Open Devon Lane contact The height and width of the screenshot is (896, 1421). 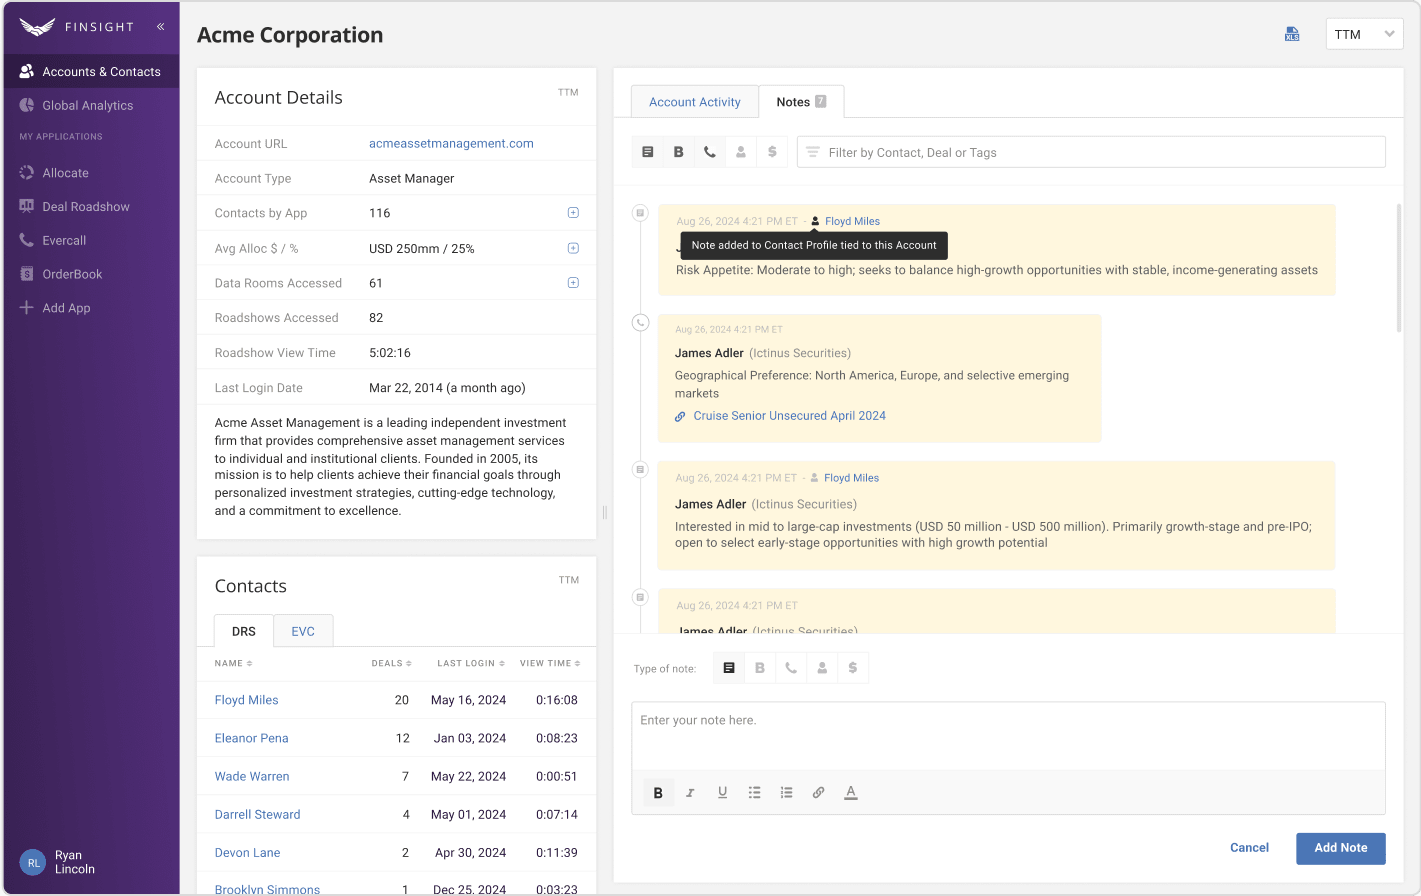[247, 853]
